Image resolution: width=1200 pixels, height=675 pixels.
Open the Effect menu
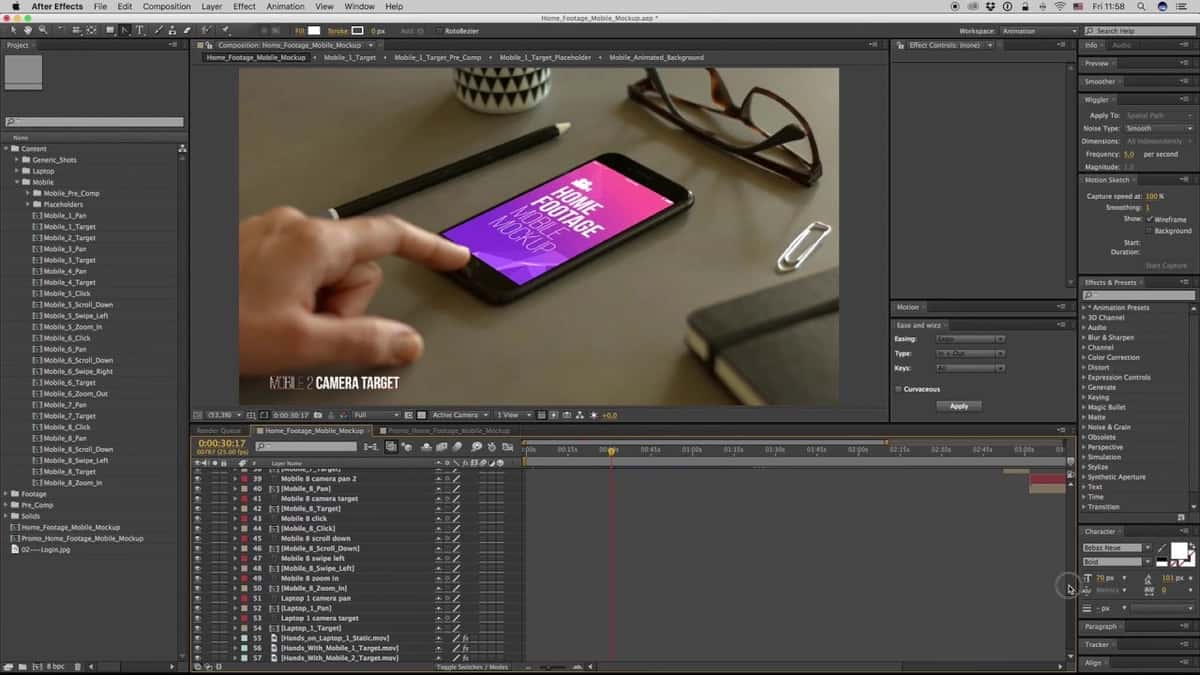tap(244, 6)
